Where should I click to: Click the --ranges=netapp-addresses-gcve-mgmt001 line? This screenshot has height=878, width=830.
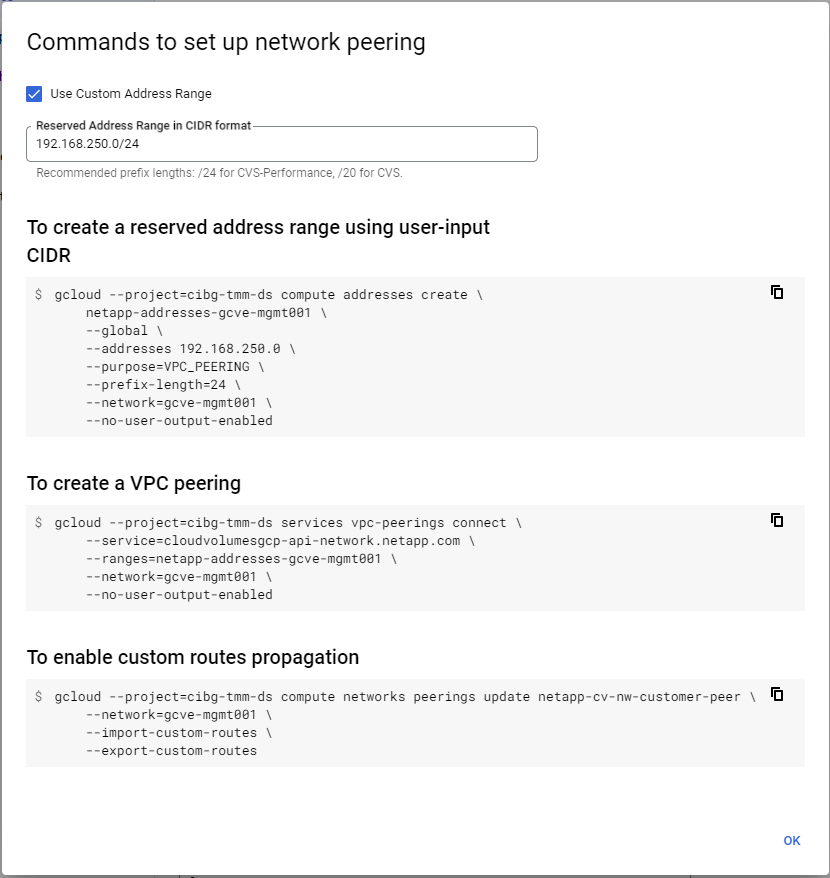coord(241,559)
